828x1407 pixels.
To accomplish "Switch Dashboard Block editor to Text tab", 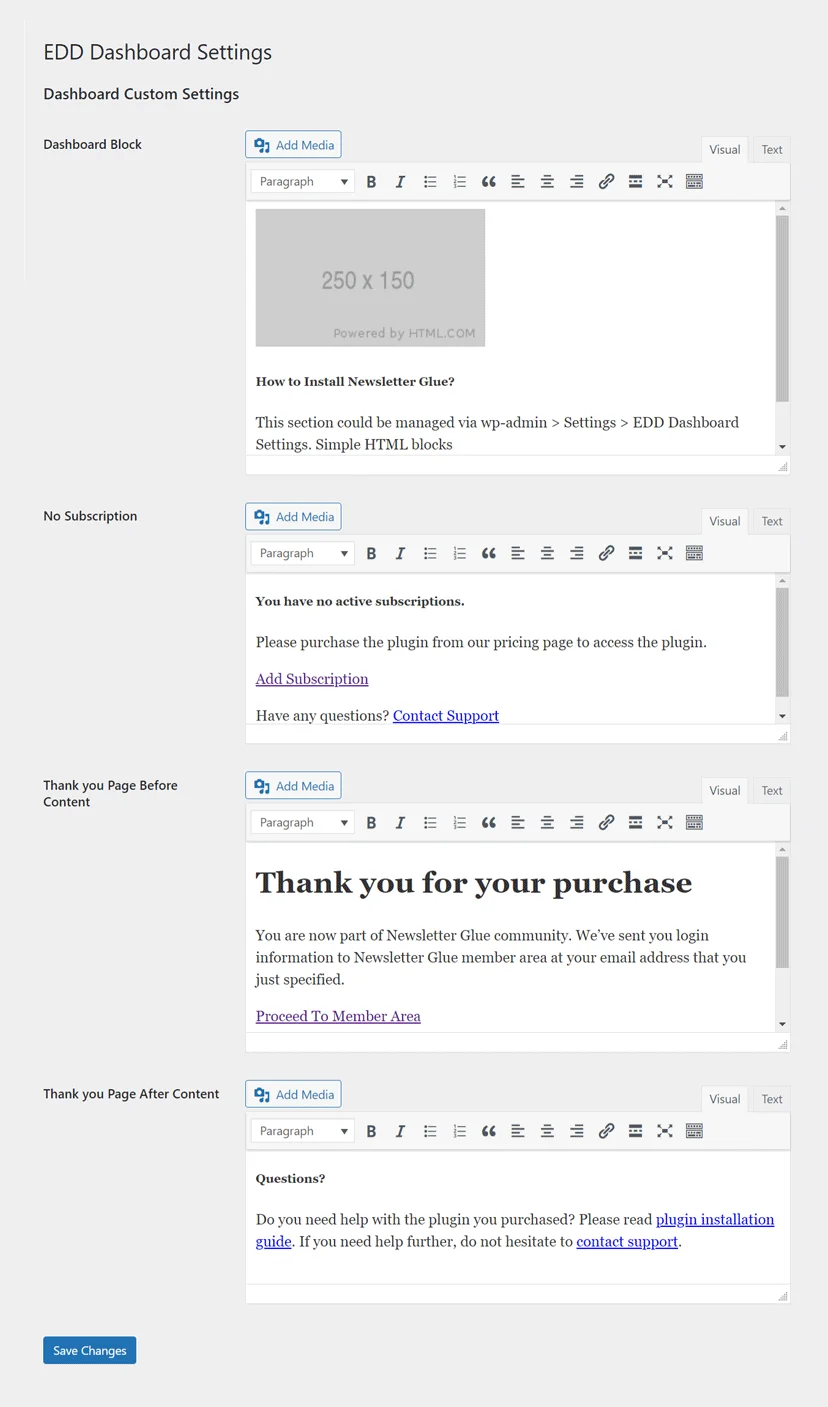I will 771,150.
